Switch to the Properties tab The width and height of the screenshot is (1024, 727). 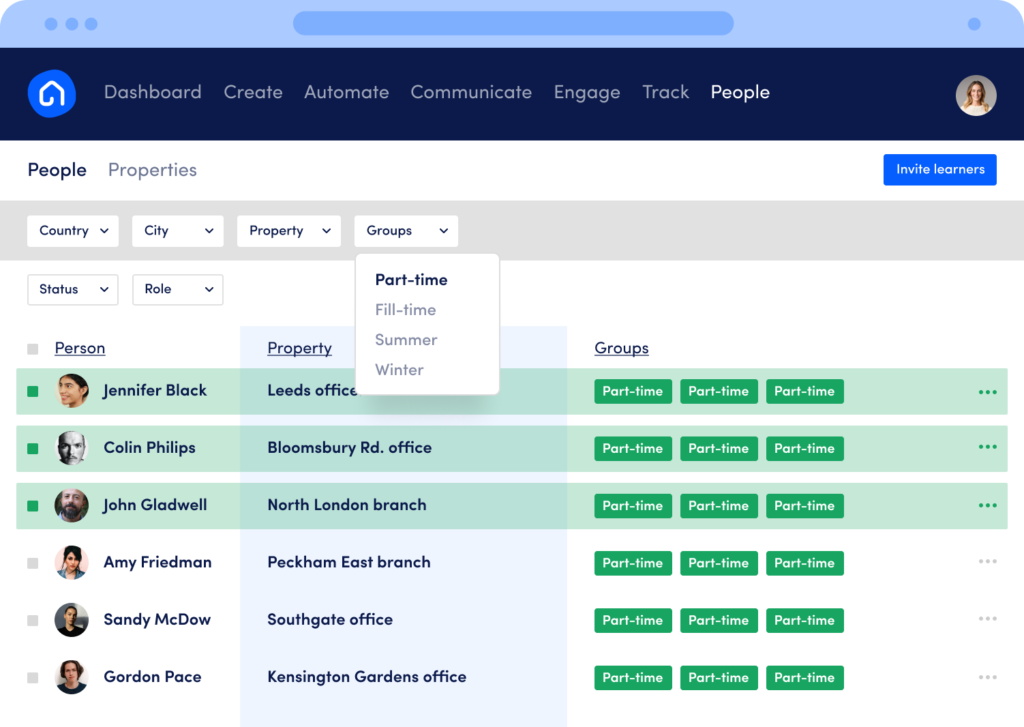click(x=152, y=170)
